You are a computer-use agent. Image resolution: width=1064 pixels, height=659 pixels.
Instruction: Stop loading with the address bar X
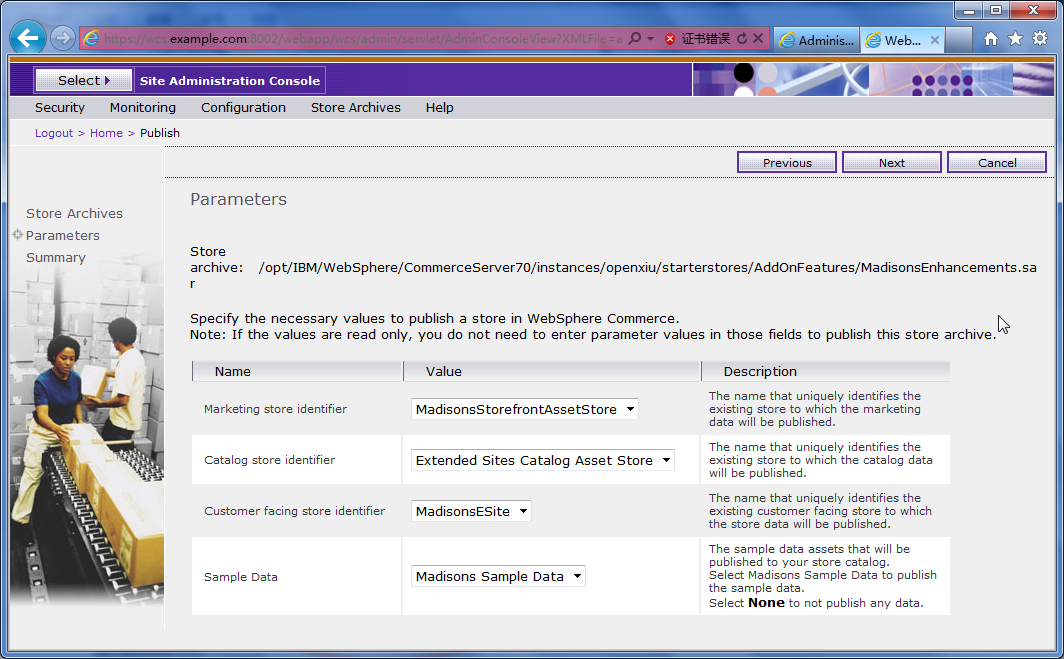point(758,39)
